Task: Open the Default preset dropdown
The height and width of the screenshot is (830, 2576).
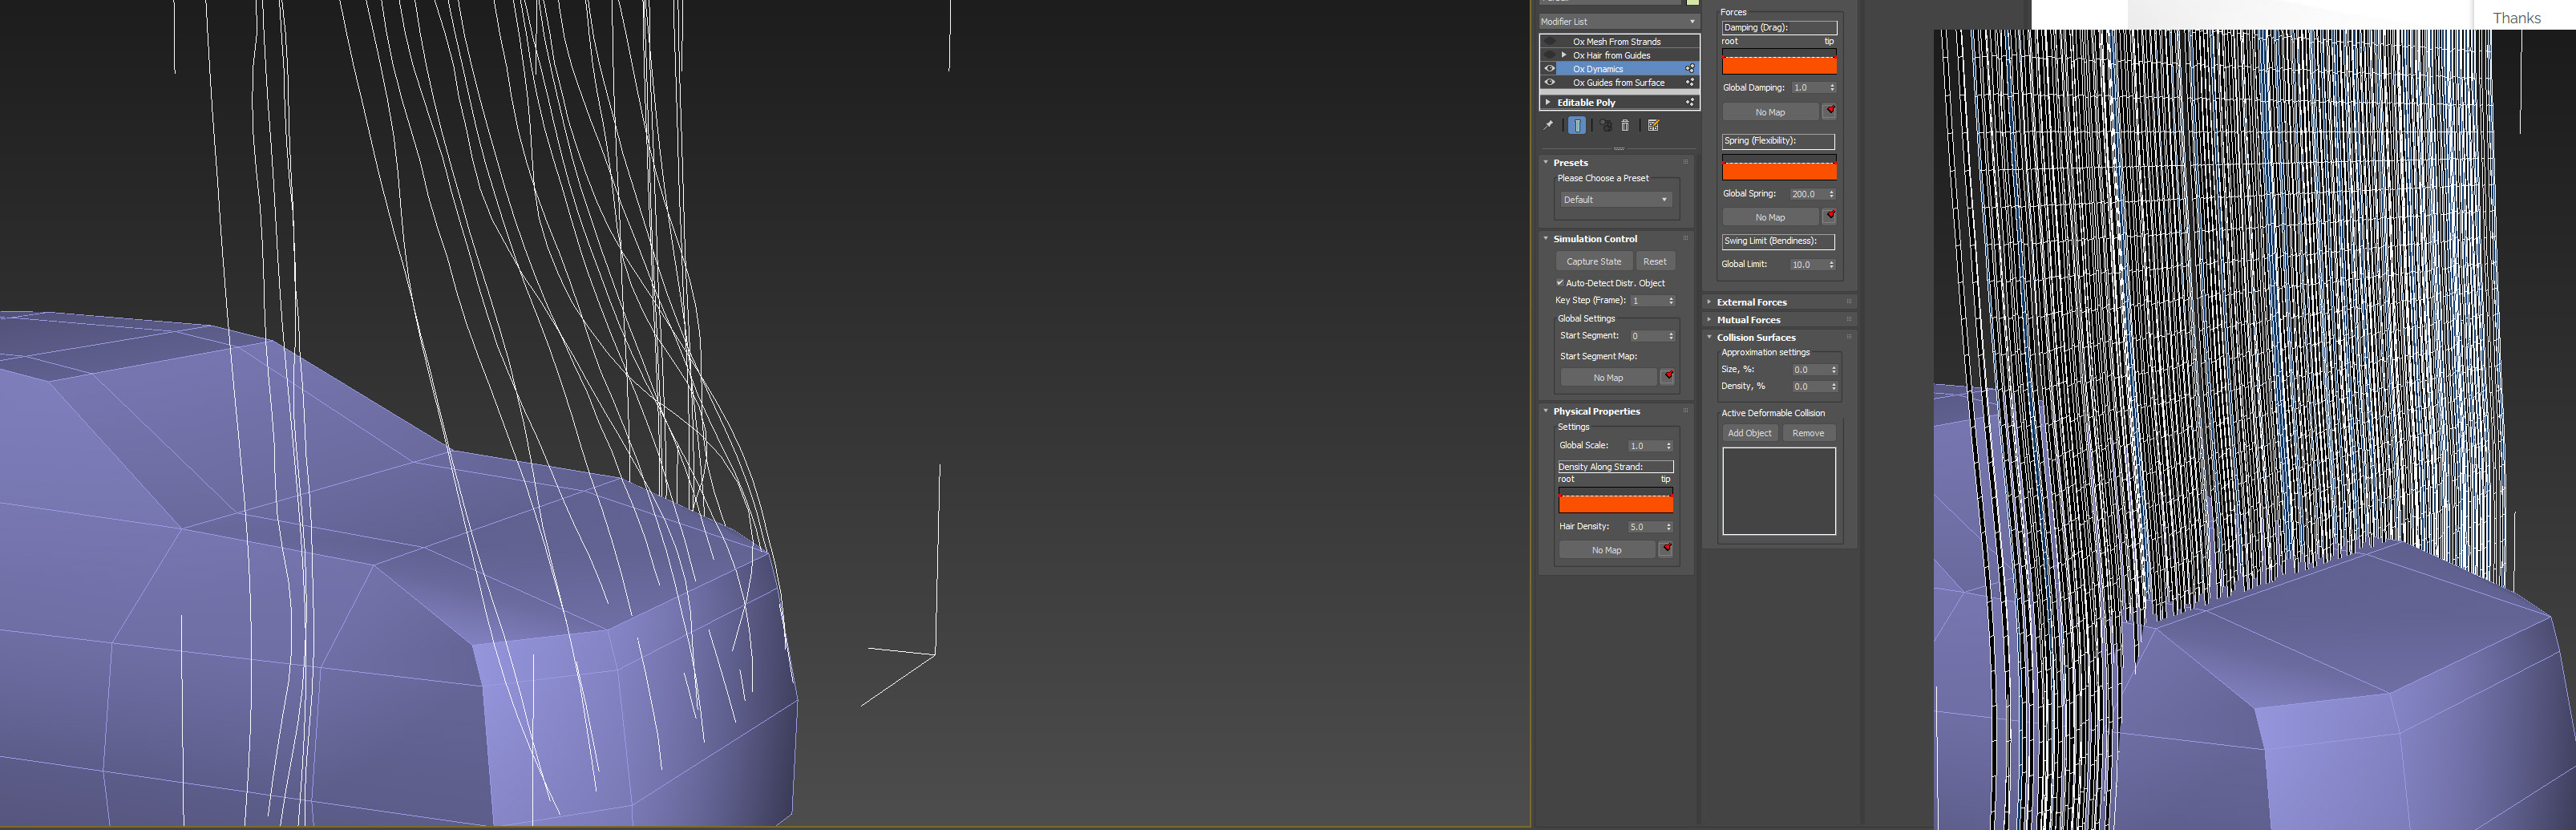Action: click(1615, 200)
